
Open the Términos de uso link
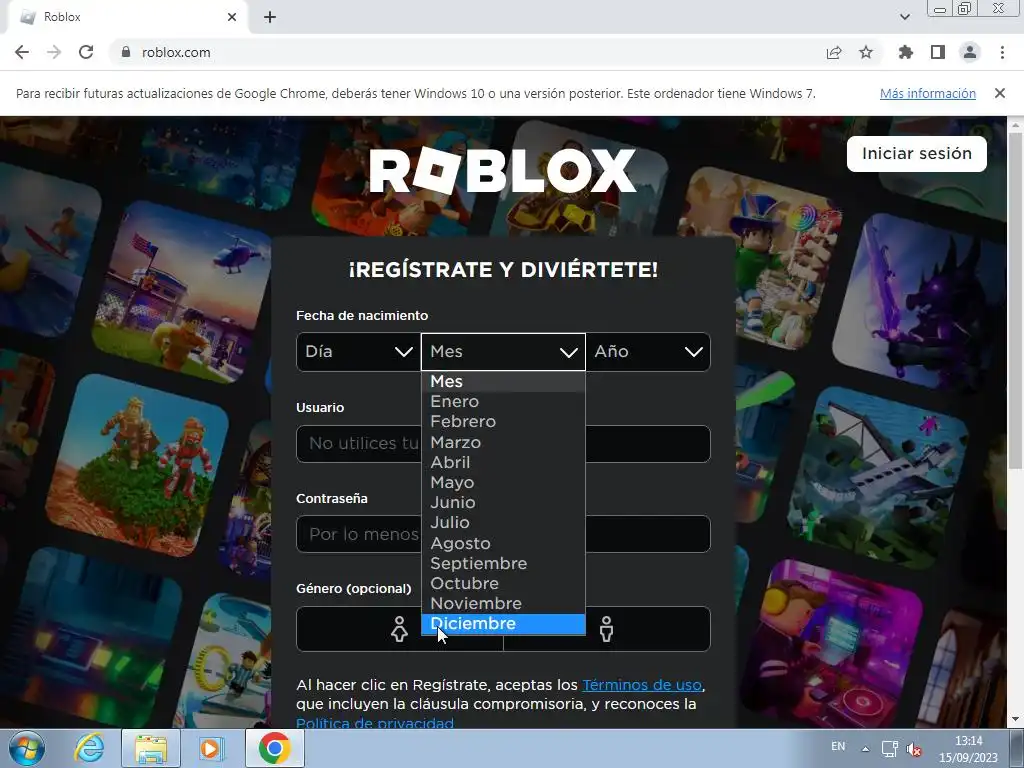[642, 685]
